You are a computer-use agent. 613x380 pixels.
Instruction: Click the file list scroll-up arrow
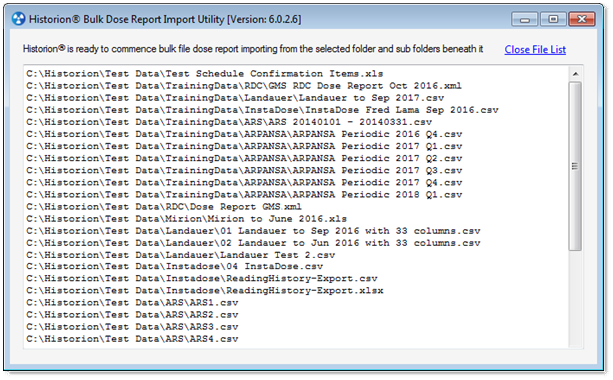coord(575,74)
